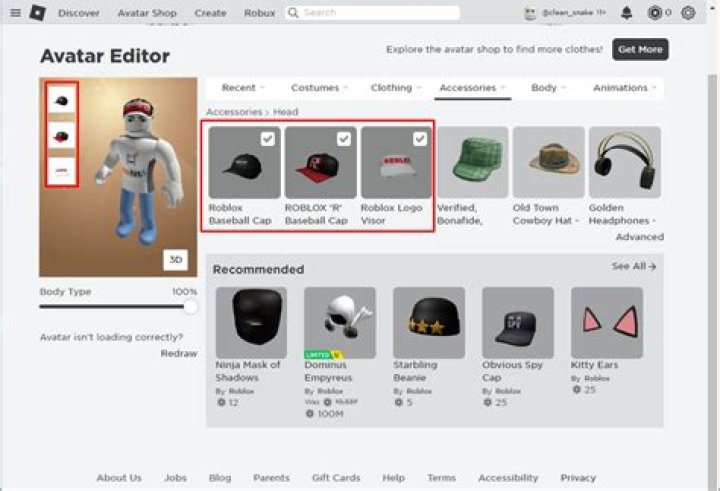Select the Old Town Cowboy Hat
This screenshot has height=491, width=720.
548,162
